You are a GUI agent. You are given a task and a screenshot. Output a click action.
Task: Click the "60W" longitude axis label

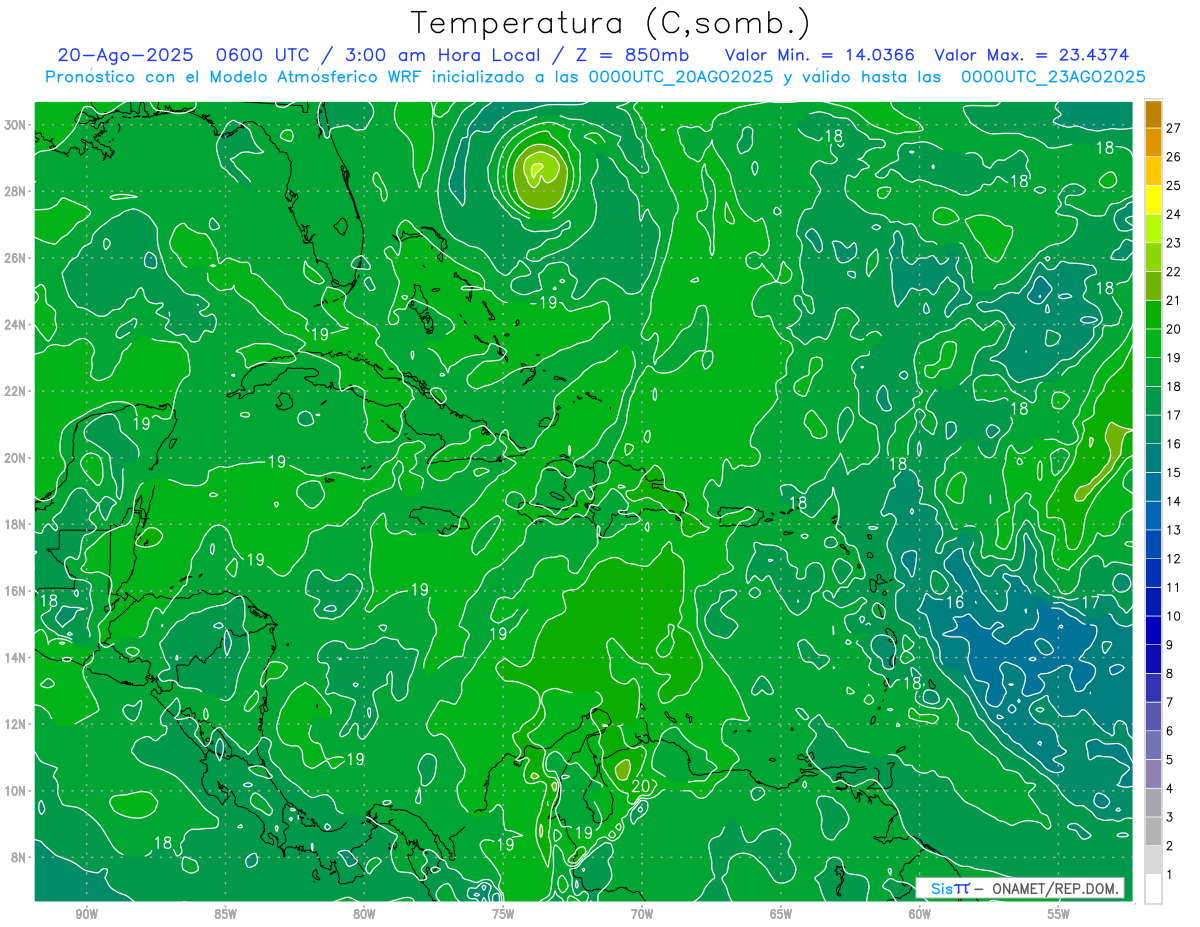coord(920,914)
